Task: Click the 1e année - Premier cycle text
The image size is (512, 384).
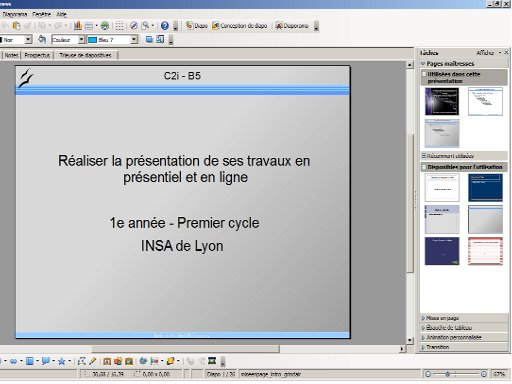Action: pos(184,223)
